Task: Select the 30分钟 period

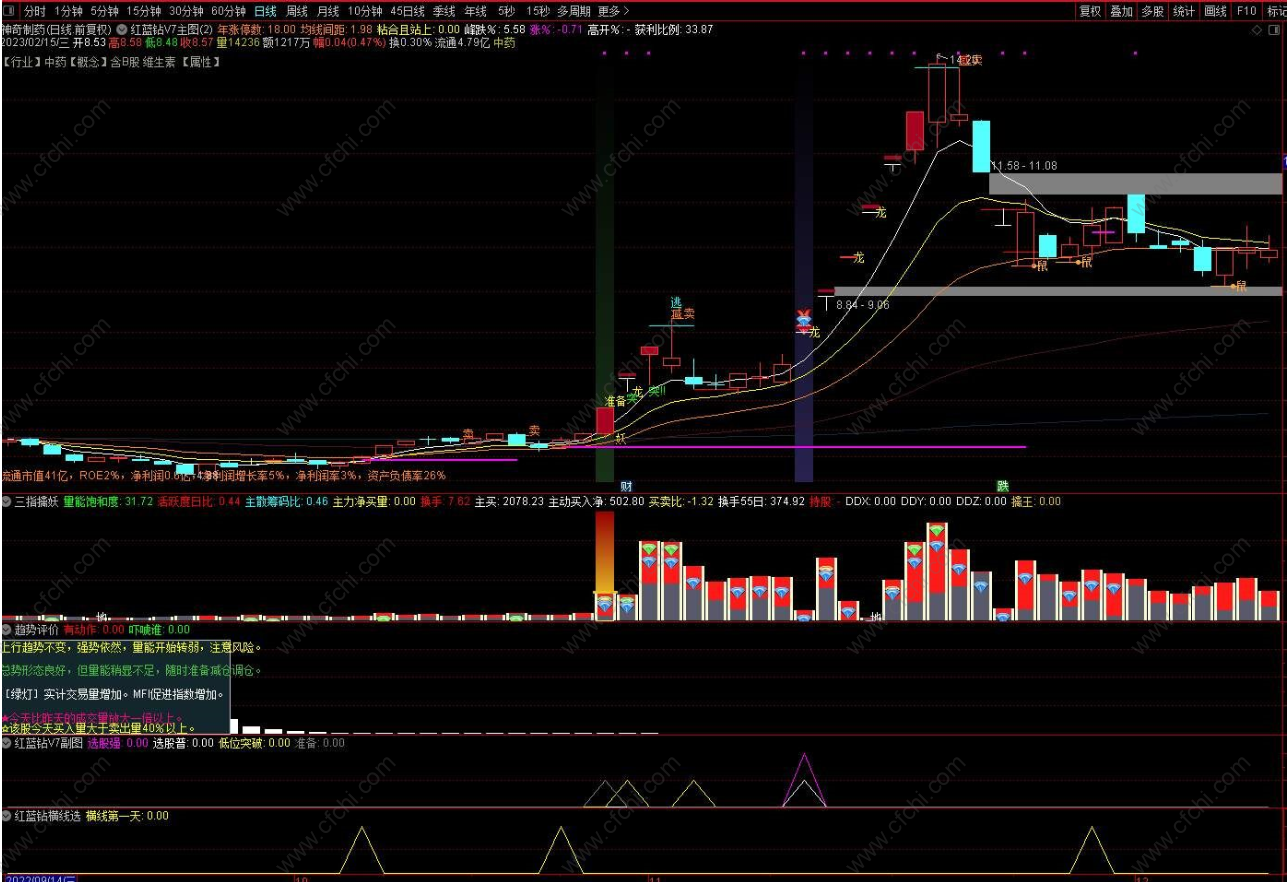Action: (186, 11)
